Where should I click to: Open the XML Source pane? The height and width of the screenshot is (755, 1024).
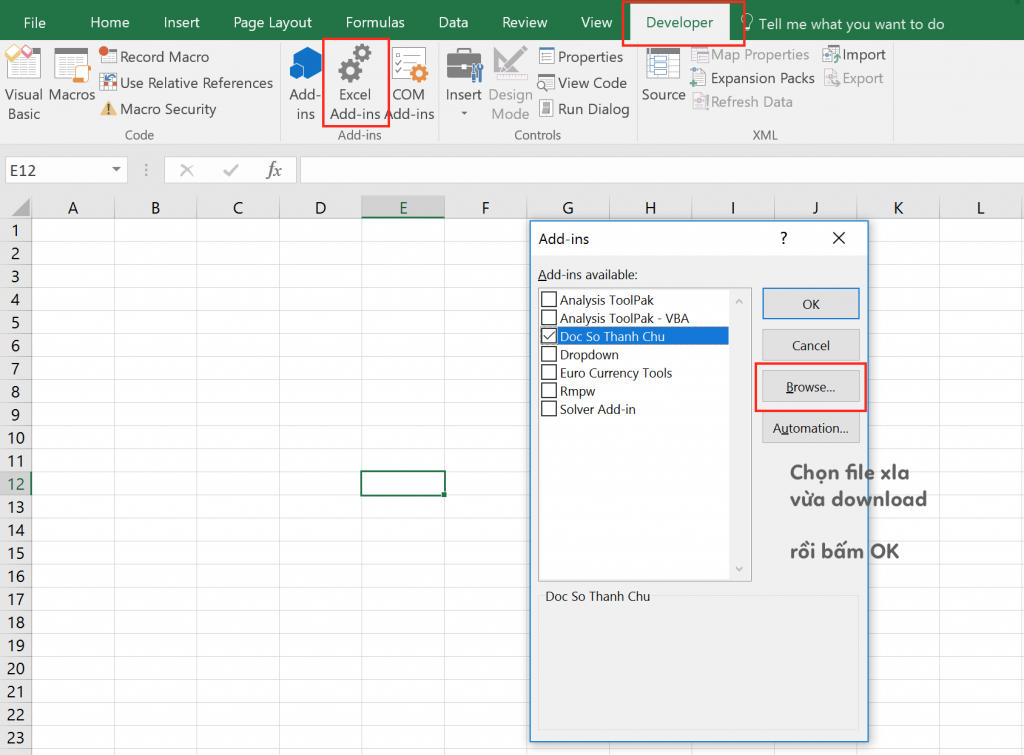click(664, 75)
